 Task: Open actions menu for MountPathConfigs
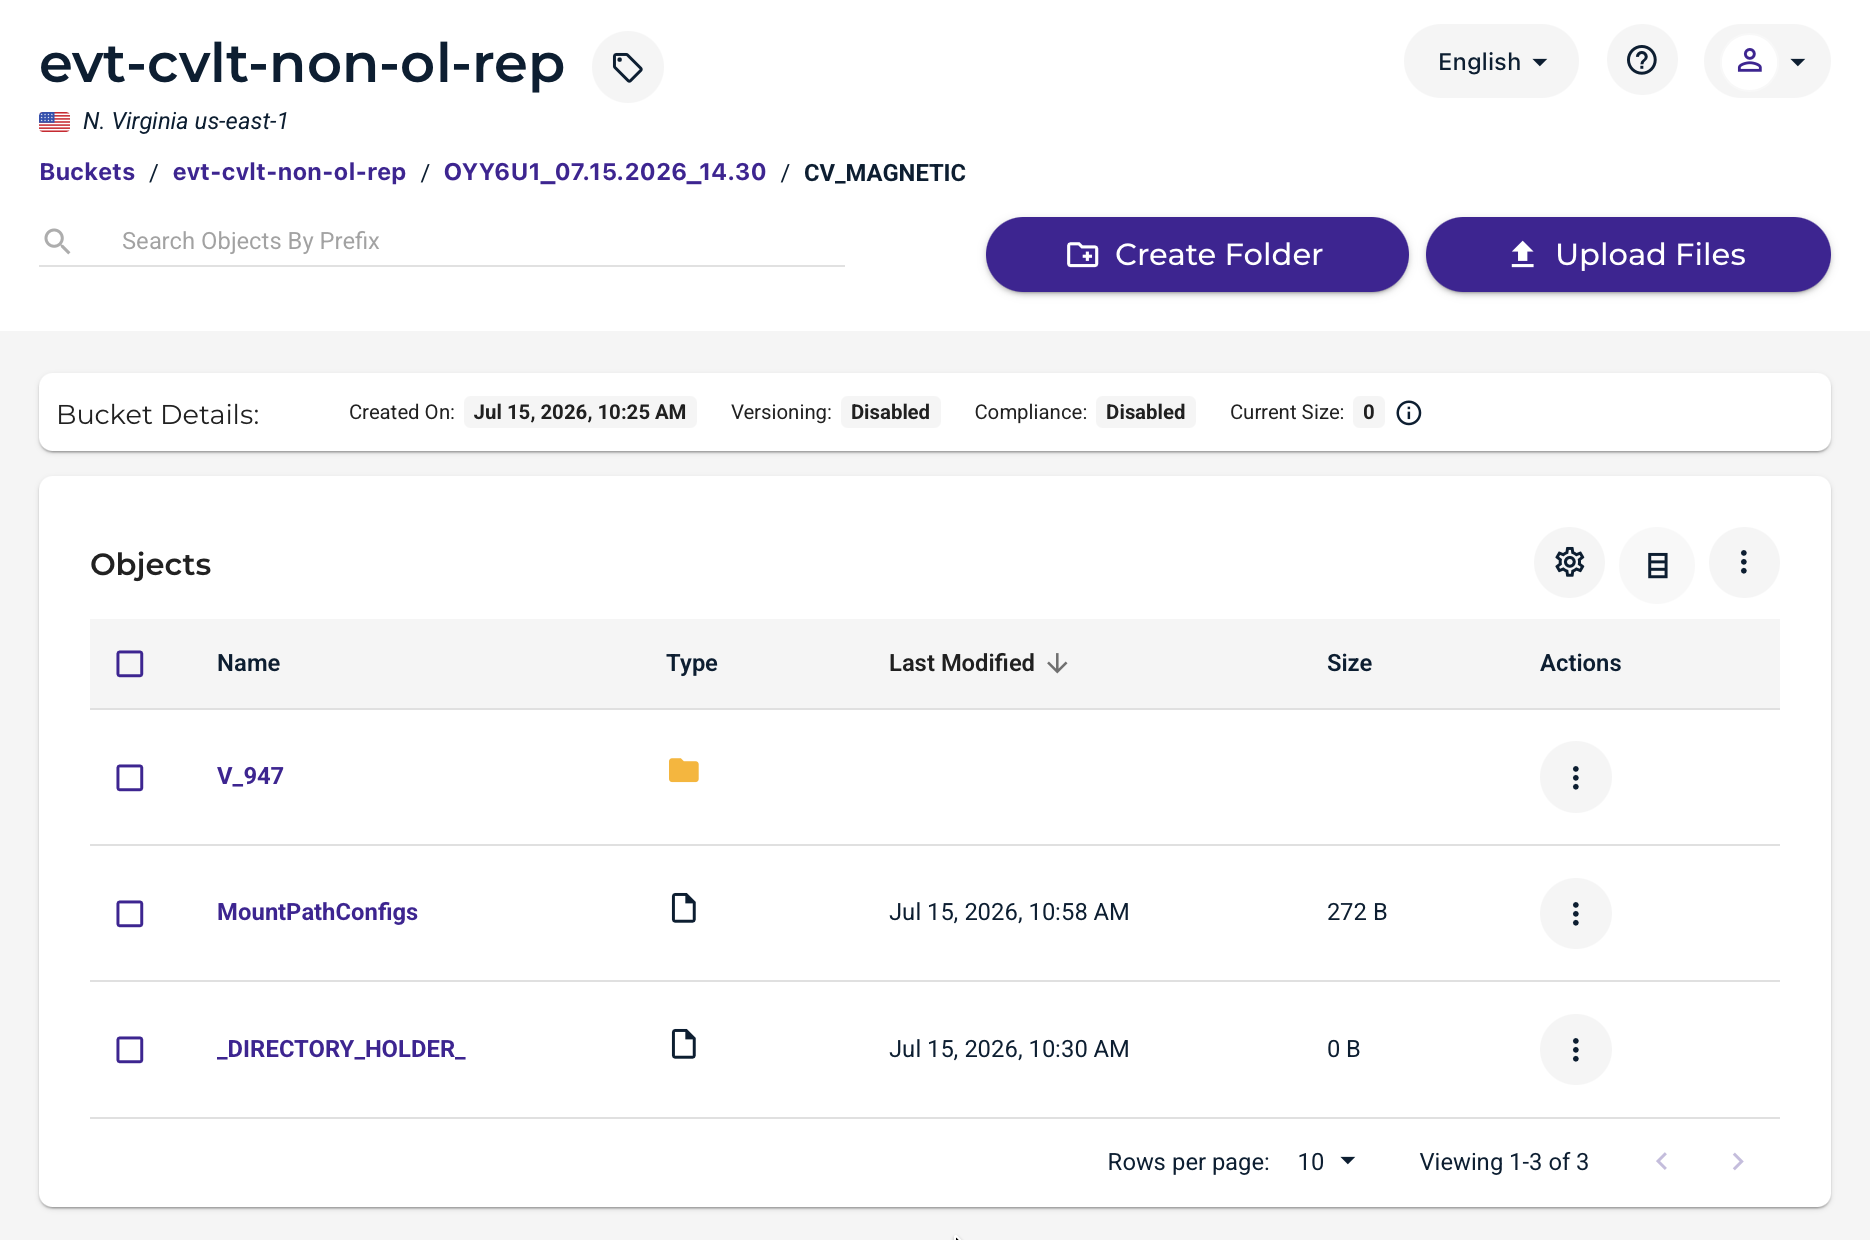(x=1575, y=913)
